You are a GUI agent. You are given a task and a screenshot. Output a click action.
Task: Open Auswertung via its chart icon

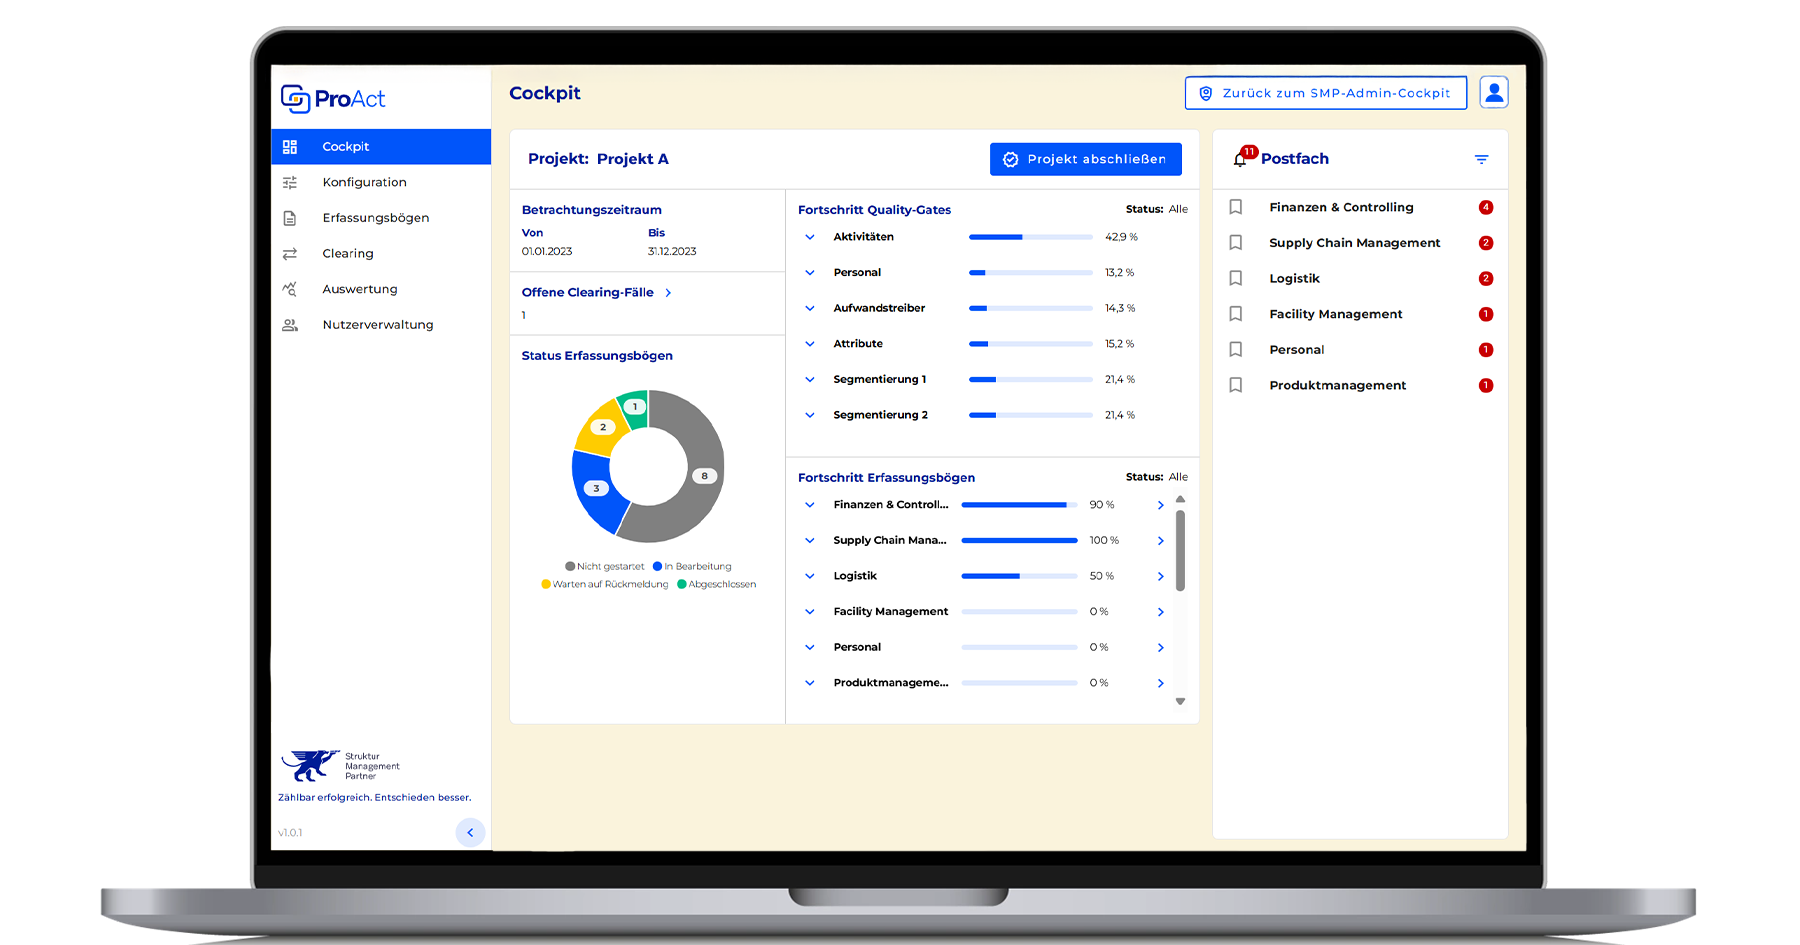[291, 288]
